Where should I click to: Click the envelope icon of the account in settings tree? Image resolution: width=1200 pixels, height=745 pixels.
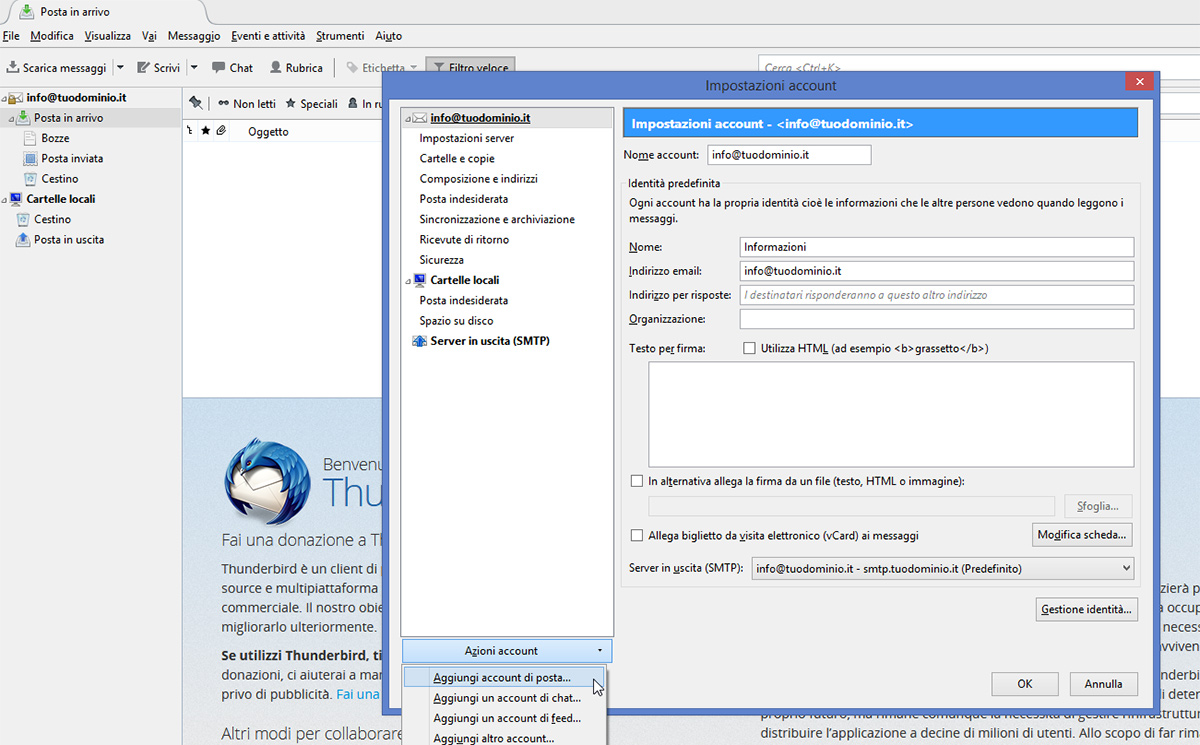(420, 118)
